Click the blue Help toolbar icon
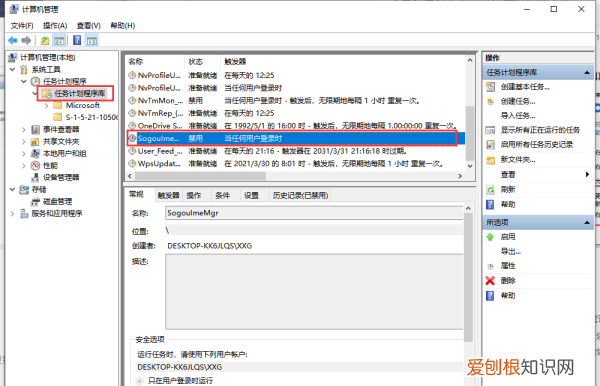The image size is (600, 386). 77,40
